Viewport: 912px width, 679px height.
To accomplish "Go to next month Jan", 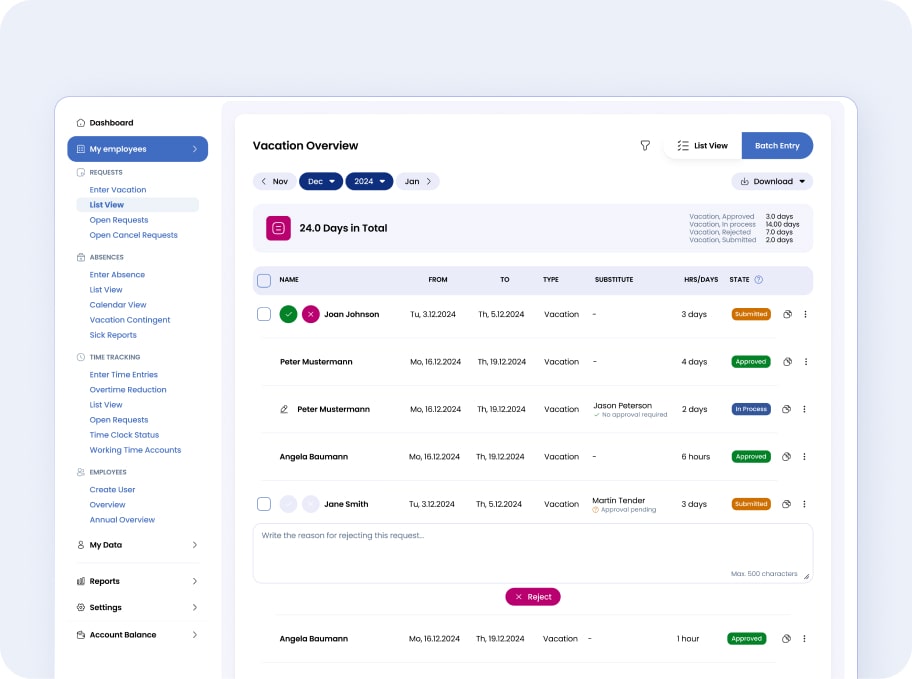I will pos(418,181).
